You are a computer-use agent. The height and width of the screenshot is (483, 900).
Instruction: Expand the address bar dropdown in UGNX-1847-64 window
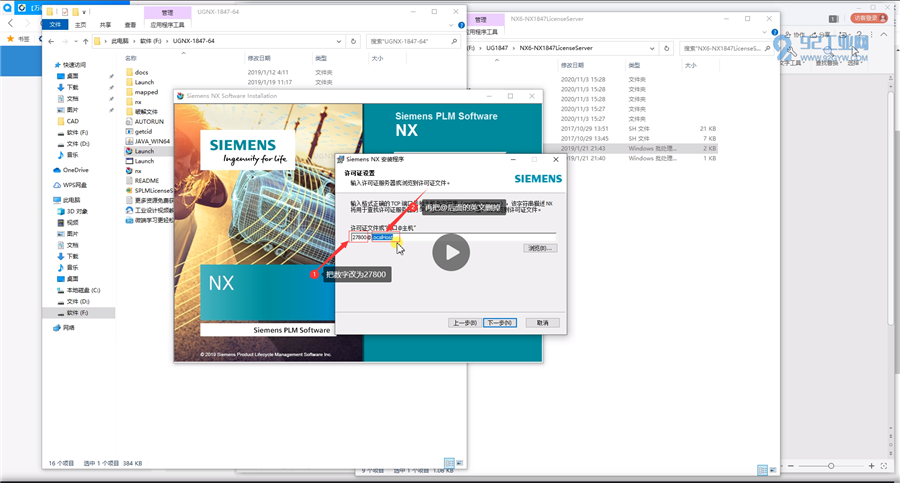pos(339,41)
